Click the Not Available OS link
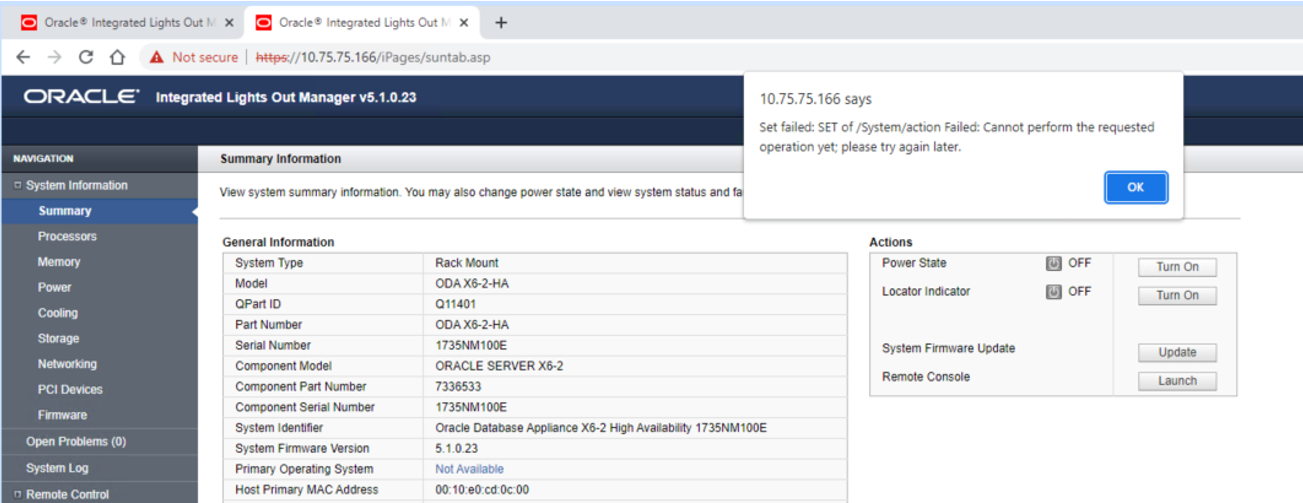Image resolution: width=1303 pixels, height=503 pixels. (x=469, y=469)
